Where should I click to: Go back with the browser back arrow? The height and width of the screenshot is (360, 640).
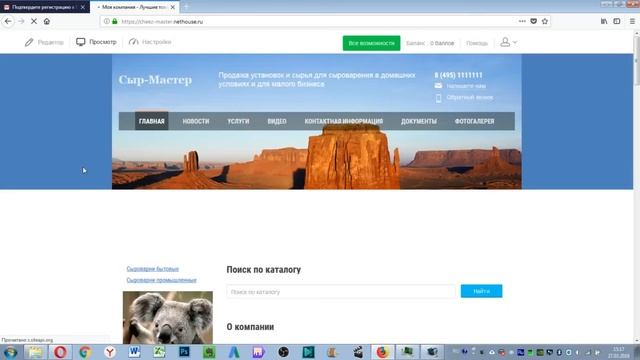pos(8,21)
